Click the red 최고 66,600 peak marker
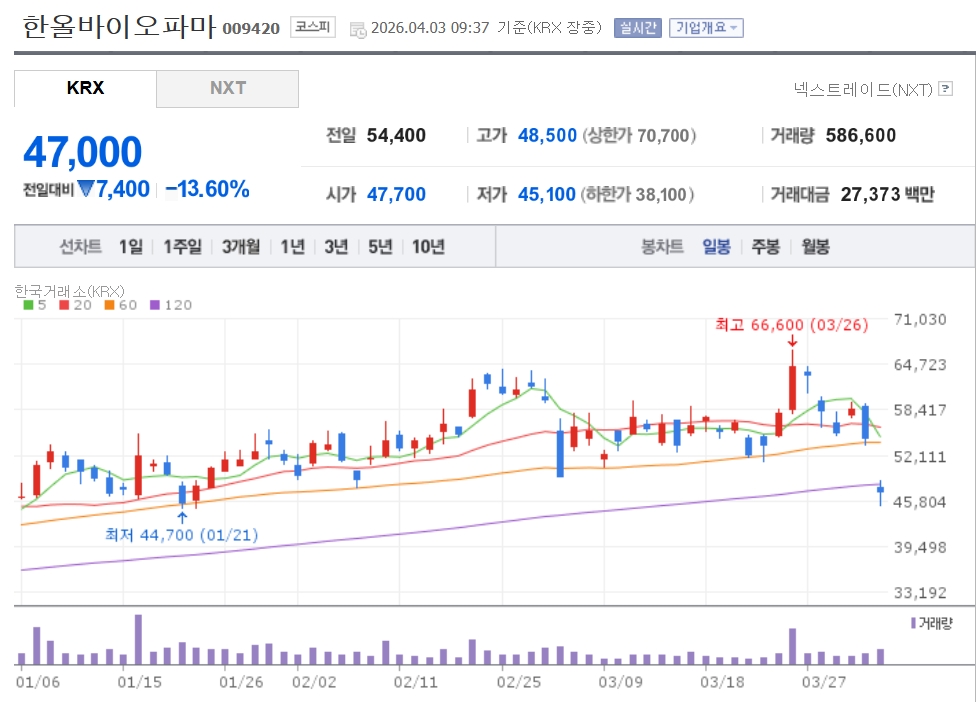The image size is (976, 702). 791,325
